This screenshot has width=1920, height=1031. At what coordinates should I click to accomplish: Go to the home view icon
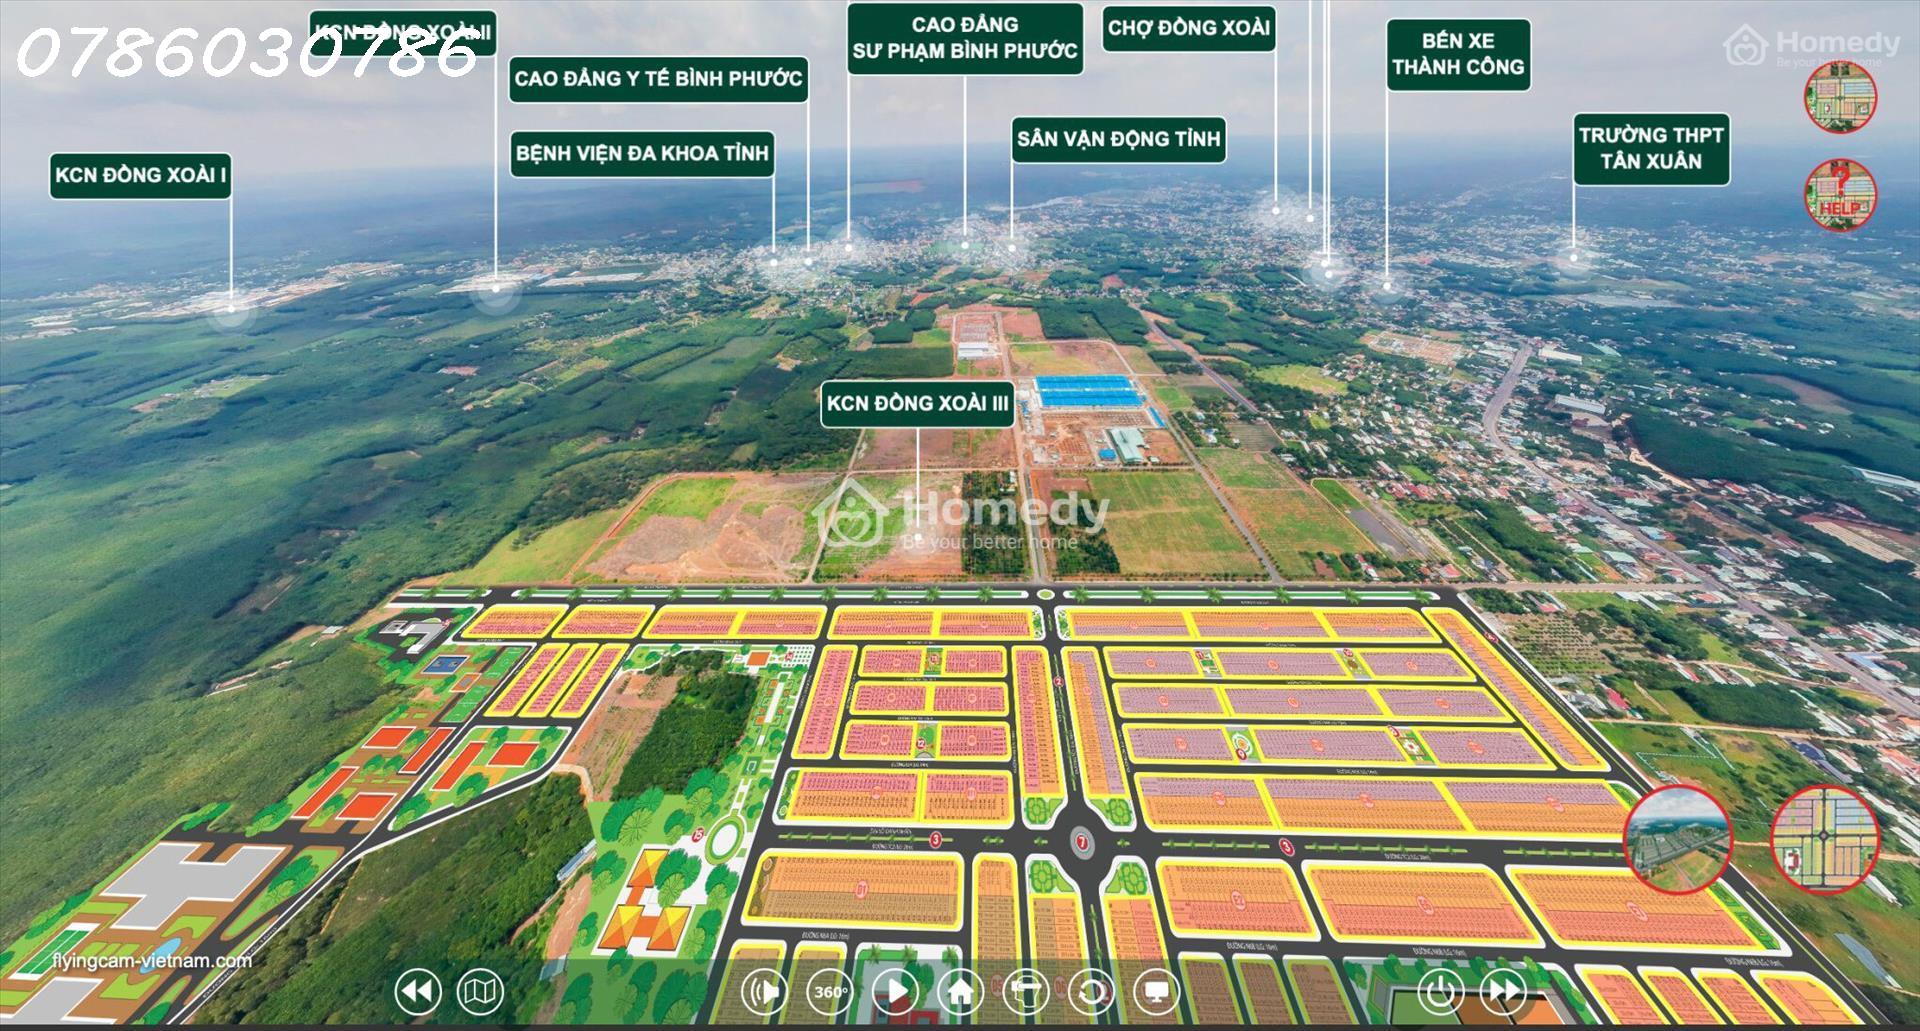(x=961, y=992)
